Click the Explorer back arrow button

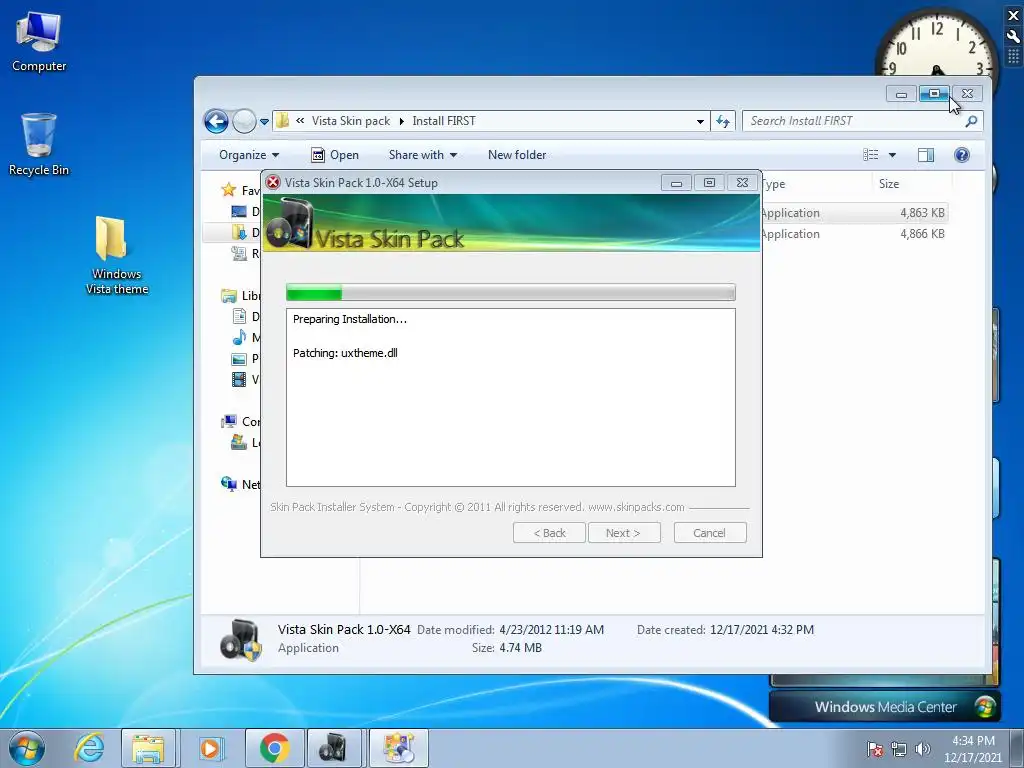pos(216,121)
